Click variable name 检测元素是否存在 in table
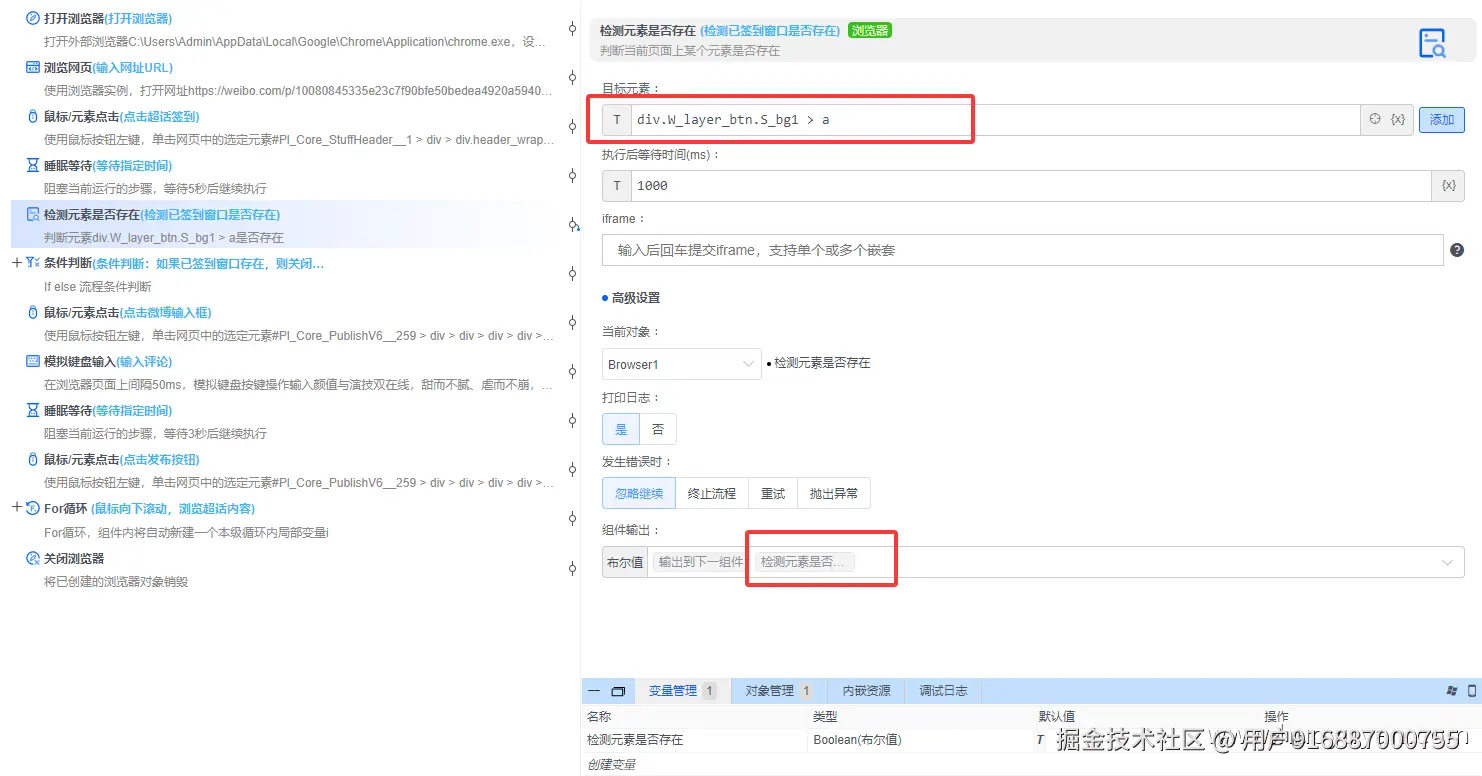Screen dimensions: 1482x776 click(635, 740)
